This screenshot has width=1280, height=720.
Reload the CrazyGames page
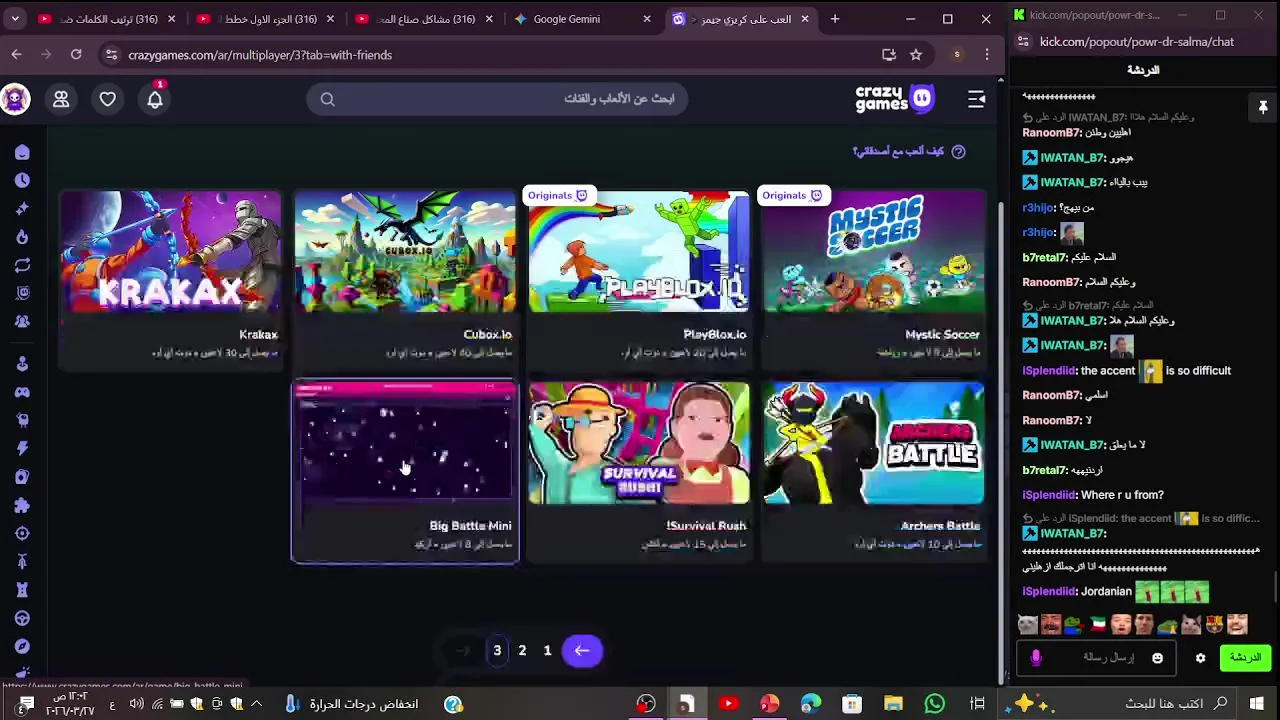76,55
